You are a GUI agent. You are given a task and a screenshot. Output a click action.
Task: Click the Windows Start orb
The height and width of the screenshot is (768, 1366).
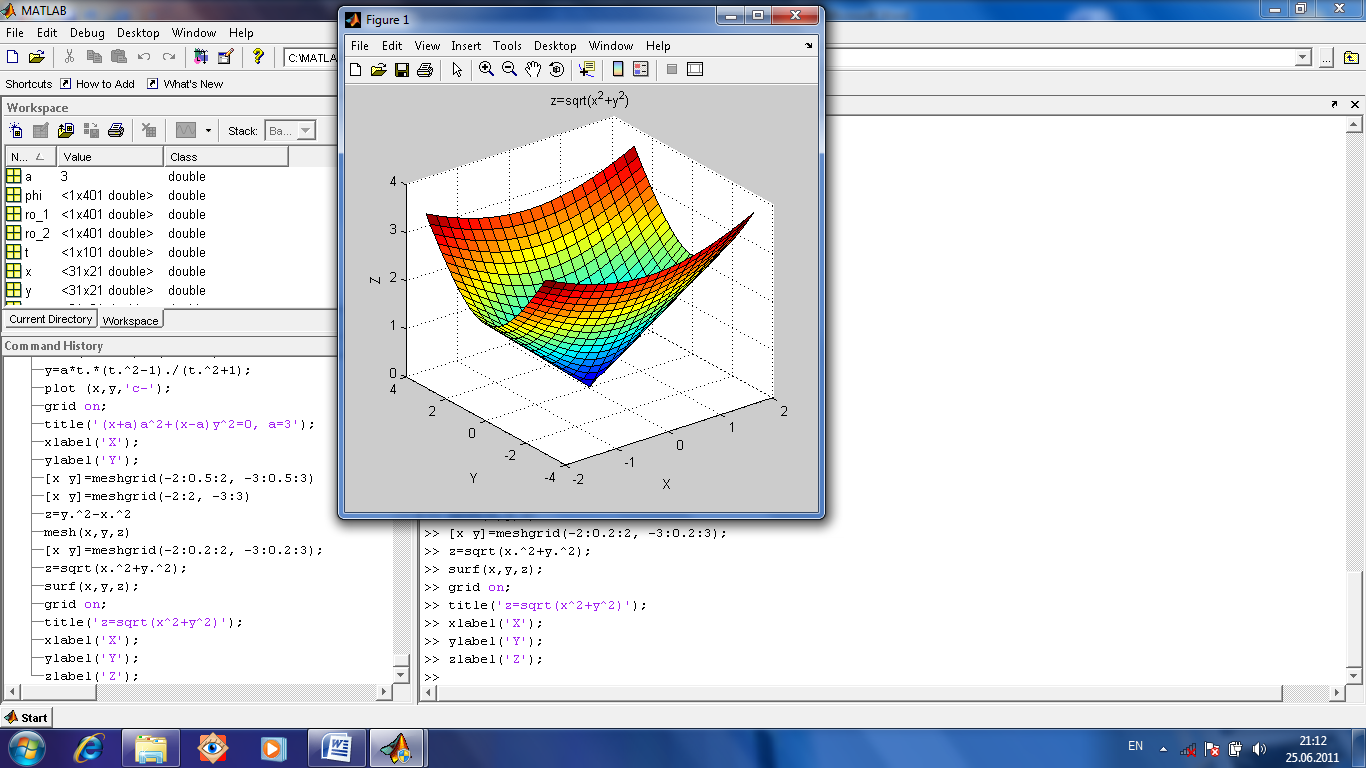[x=25, y=746]
